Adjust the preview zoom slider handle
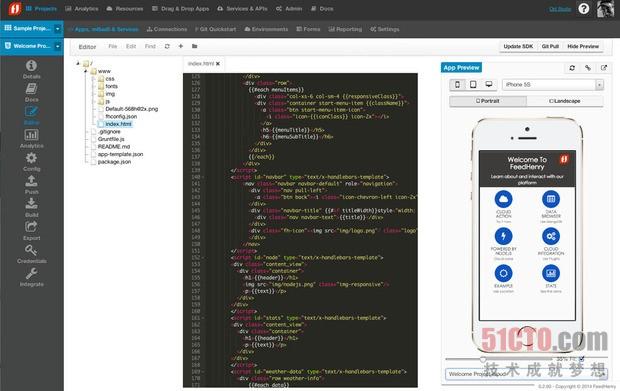This screenshot has height=391, width=620. pyautogui.click(x=483, y=359)
